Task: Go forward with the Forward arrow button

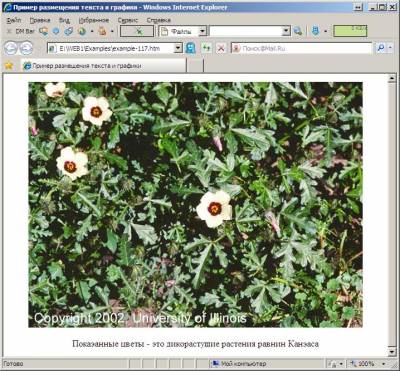Action: click(x=26, y=48)
